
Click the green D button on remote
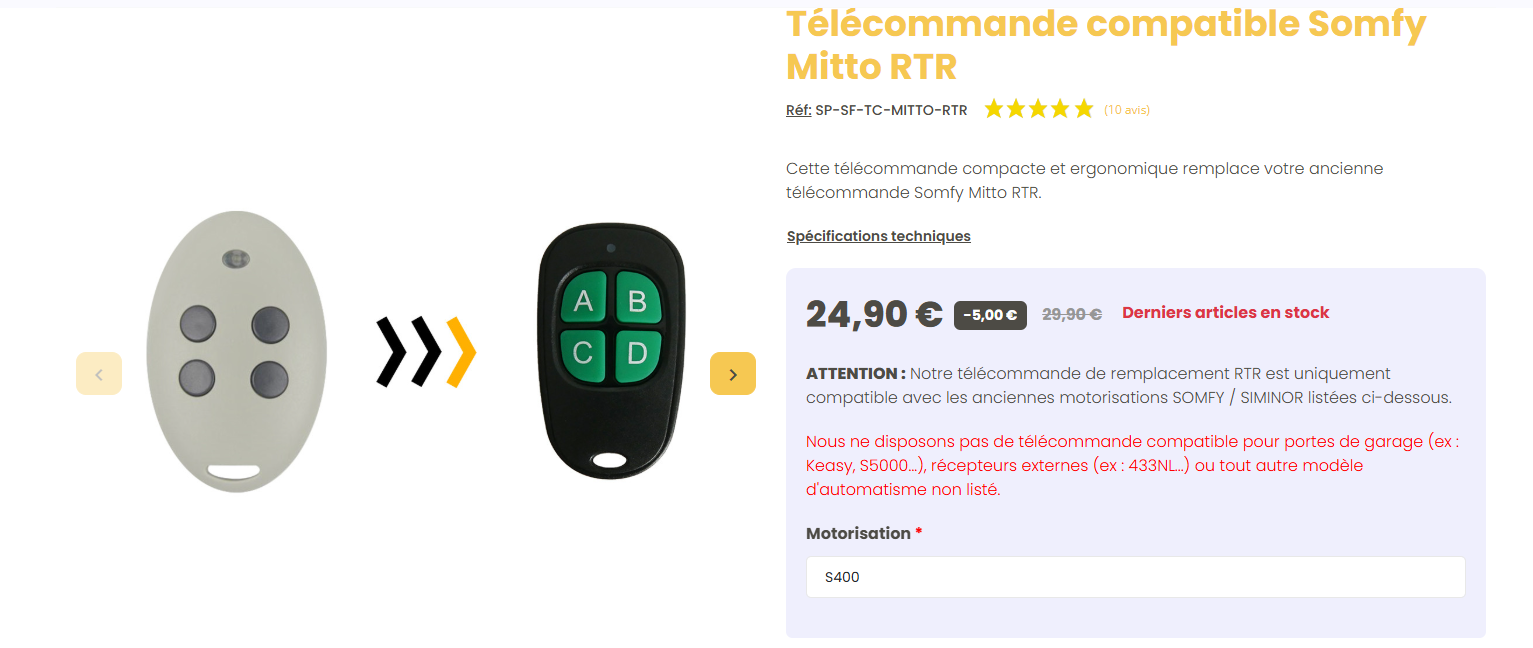click(637, 352)
